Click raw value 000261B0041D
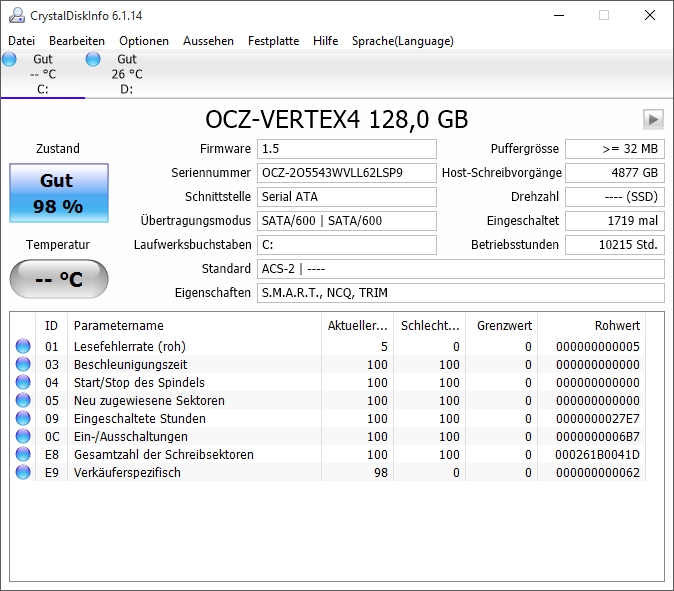The height and width of the screenshot is (591, 674). tap(597, 455)
